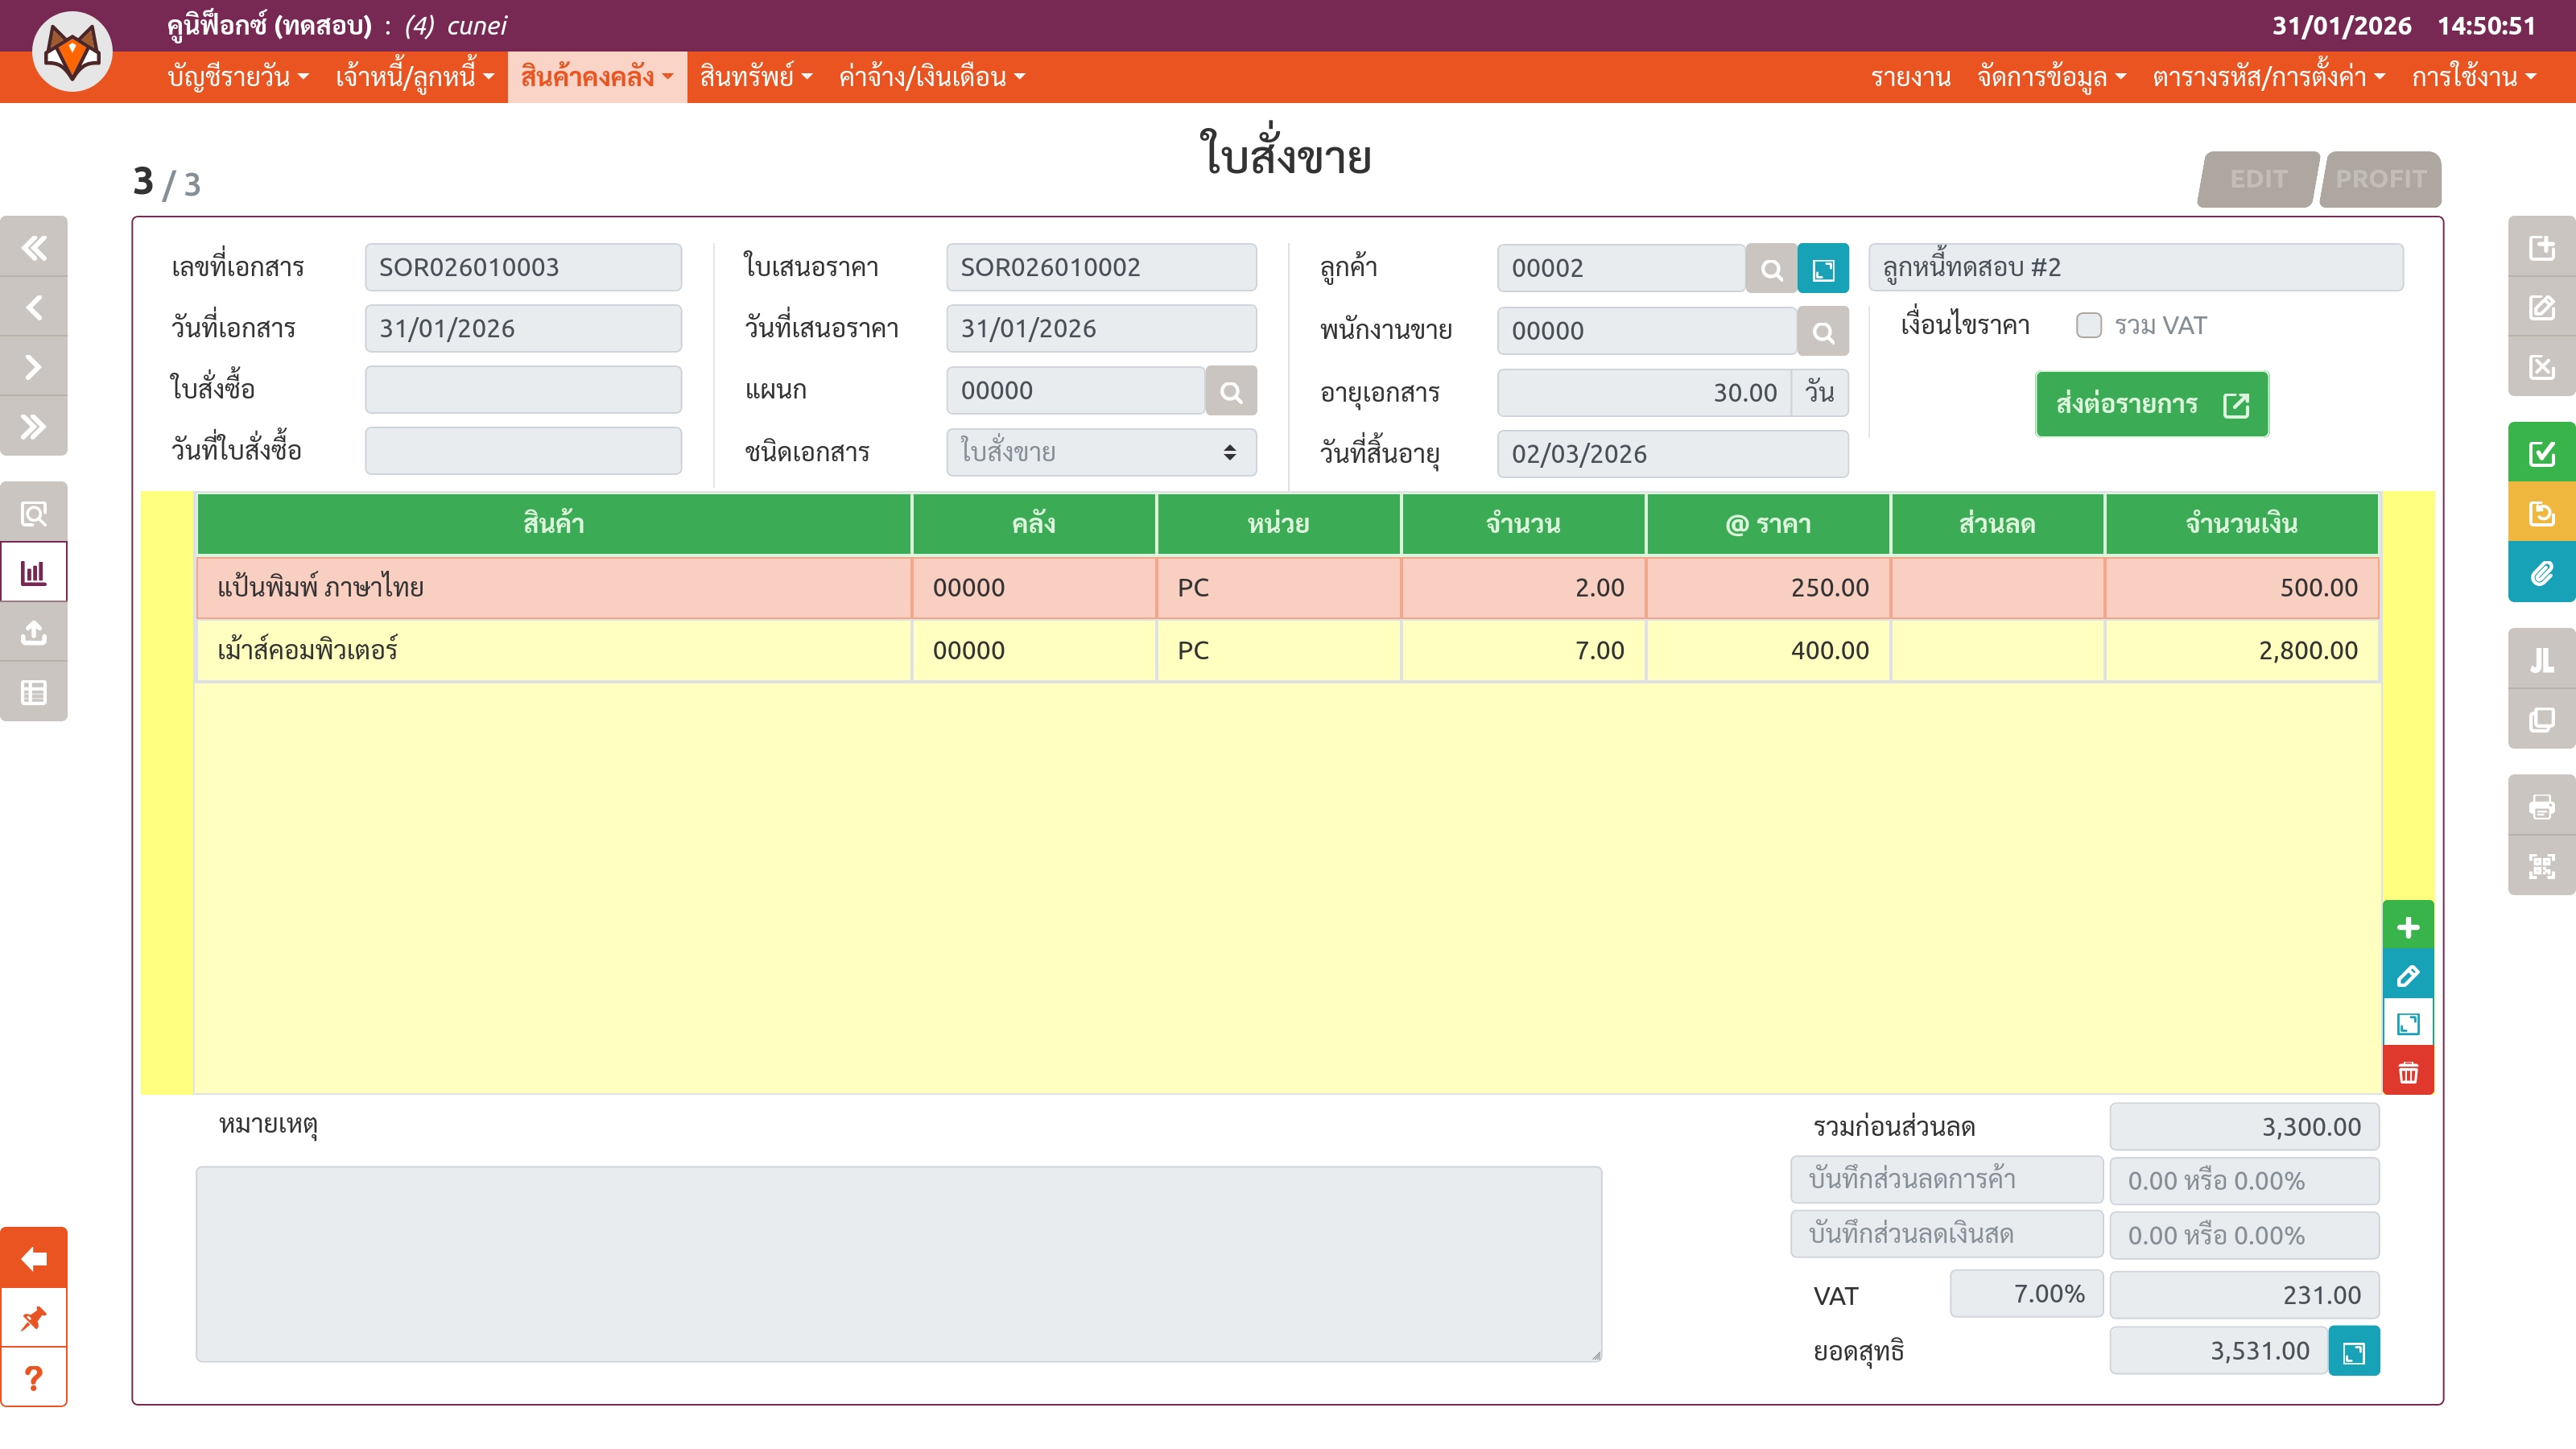Click the หมายเหตุ notes text area
The image size is (2576, 1449).
[898, 1263]
